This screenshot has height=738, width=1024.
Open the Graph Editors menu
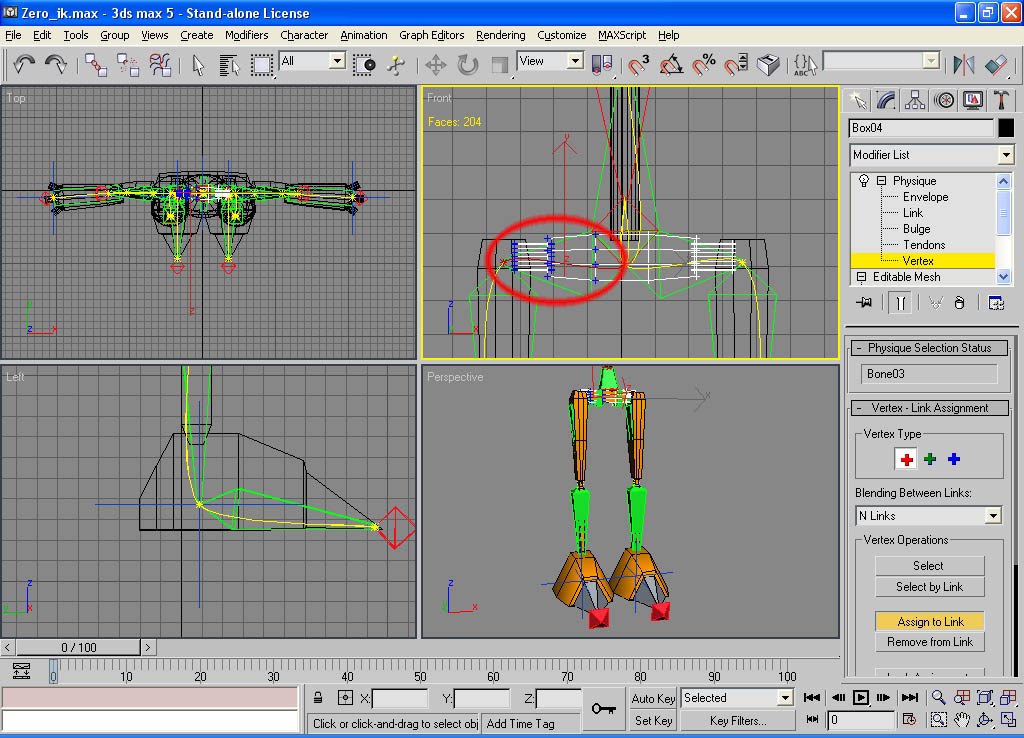click(431, 35)
